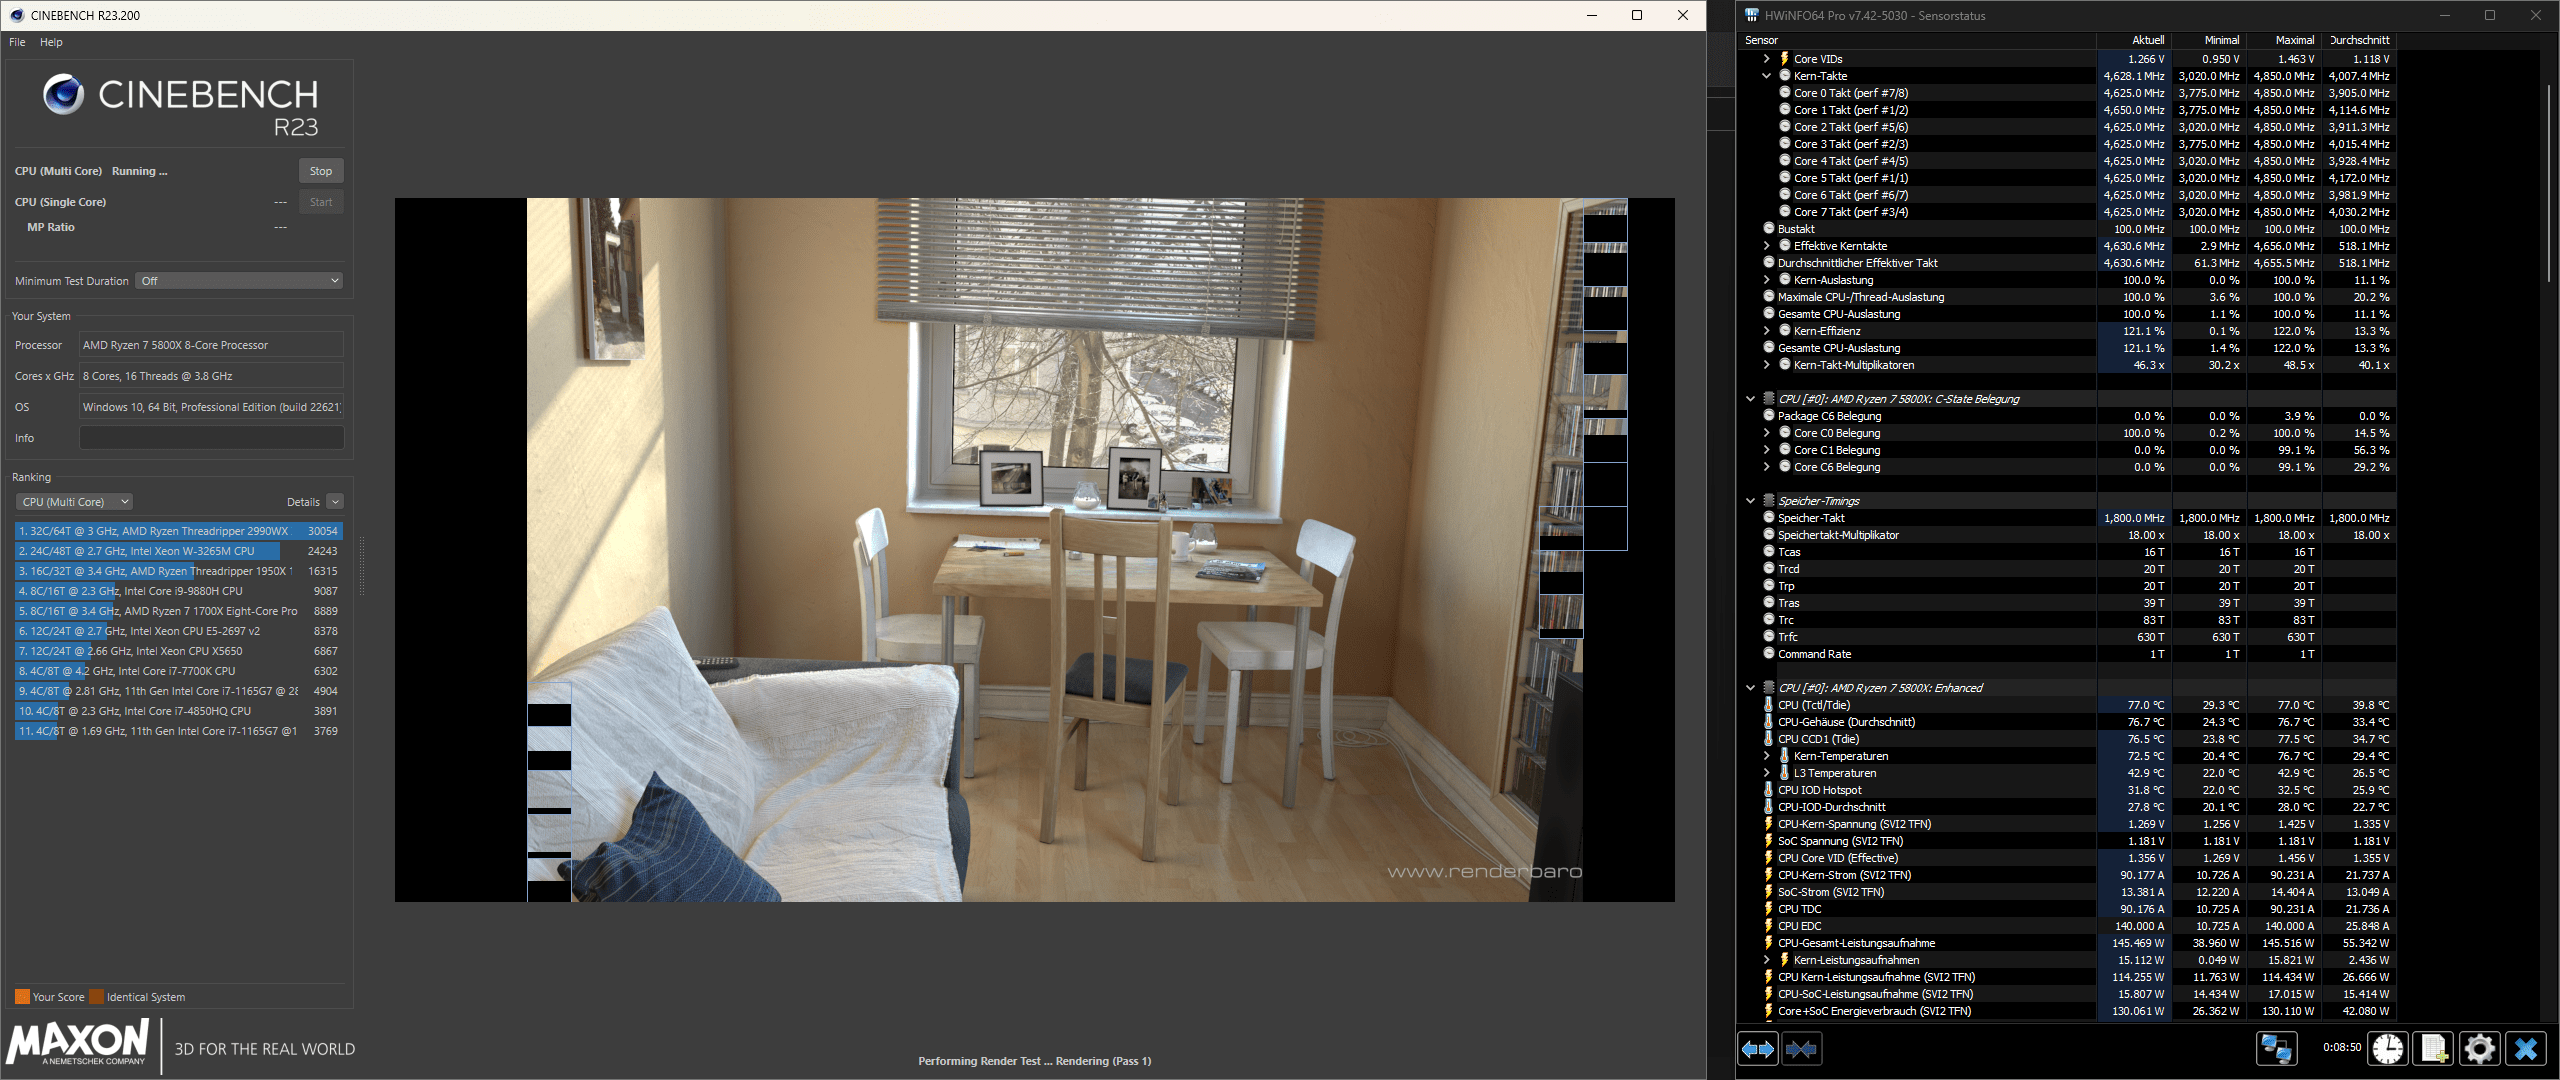Open Minimum Test Duration dropdown
The width and height of the screenshot is (2560, 1080).
point(239,281)
